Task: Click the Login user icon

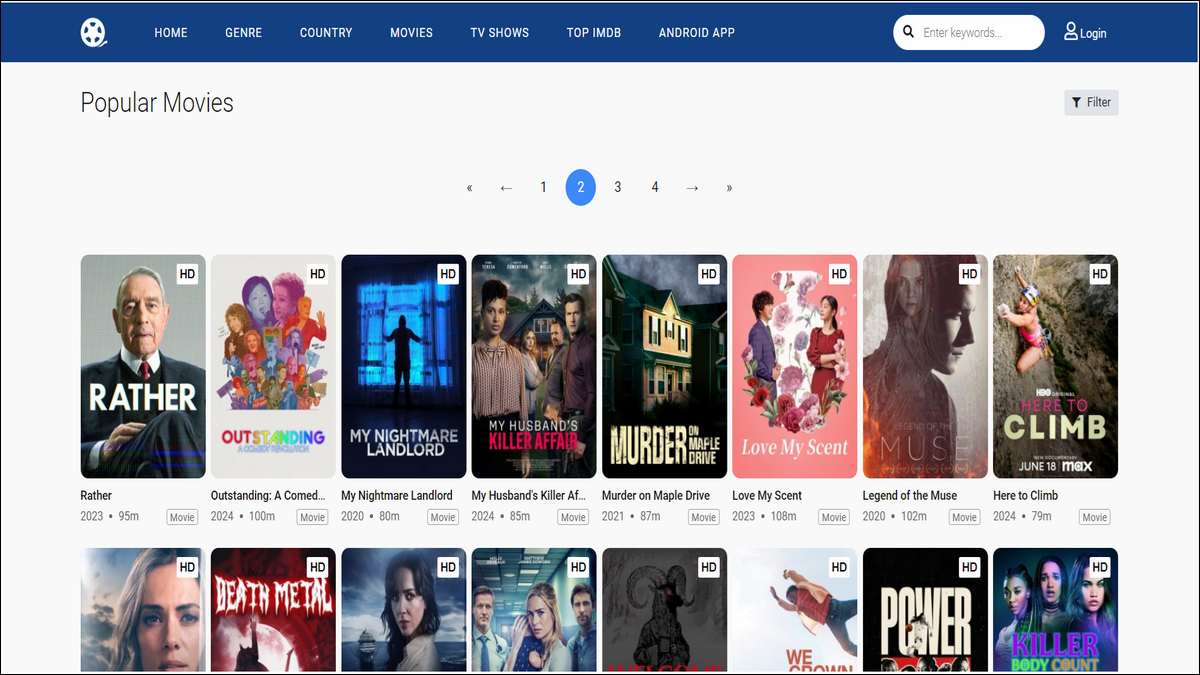Action: click(x=1071, y=32)
